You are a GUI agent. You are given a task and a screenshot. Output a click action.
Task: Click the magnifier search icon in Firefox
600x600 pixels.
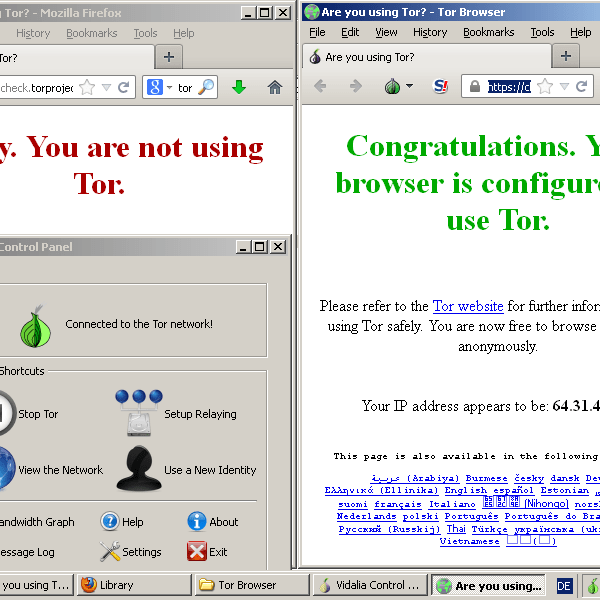pos(207,87)
